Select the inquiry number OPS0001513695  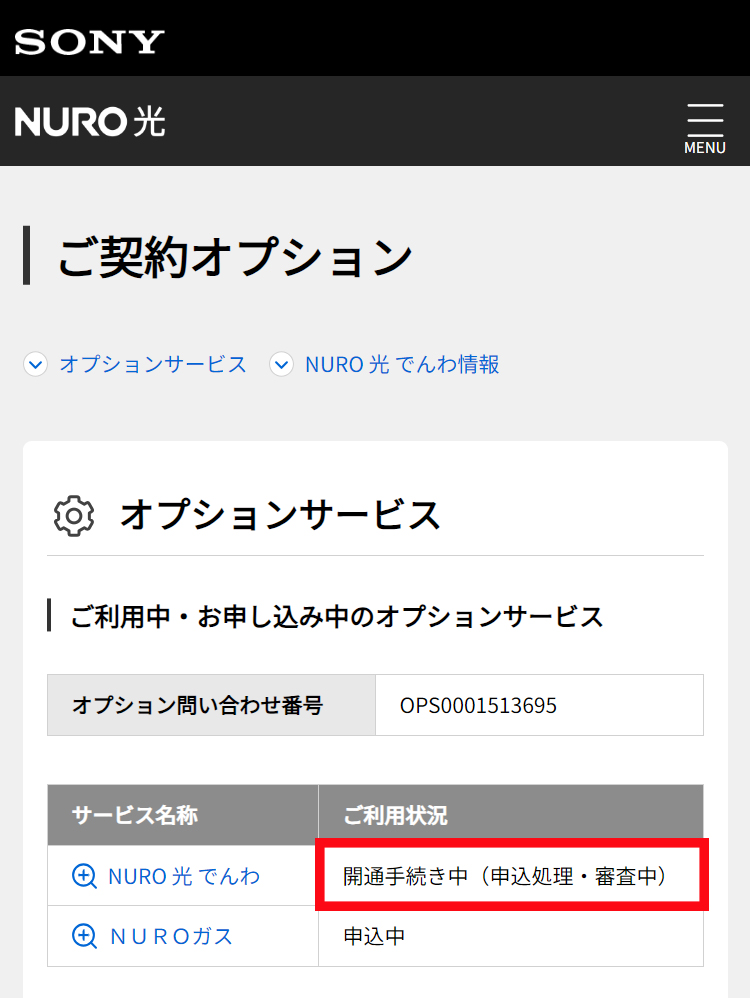pos(478,705)
